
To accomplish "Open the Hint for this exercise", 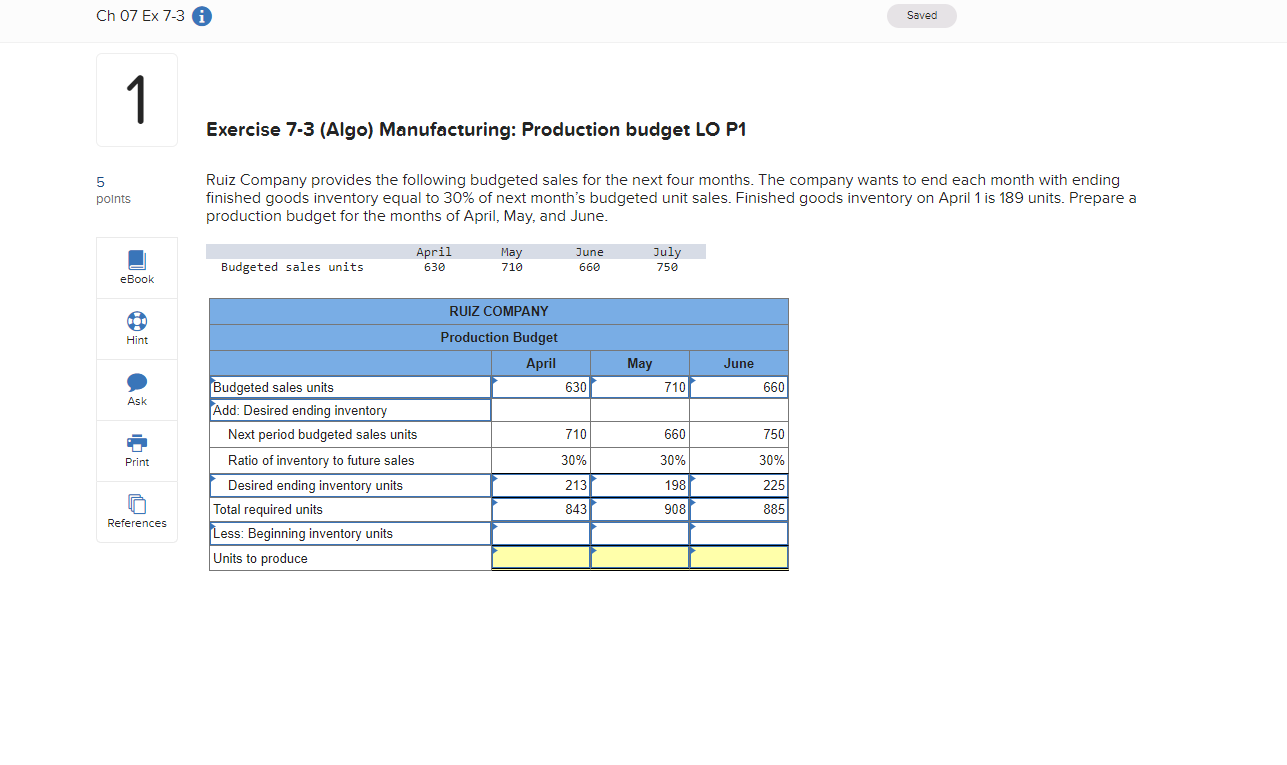I will coord(136,328).
